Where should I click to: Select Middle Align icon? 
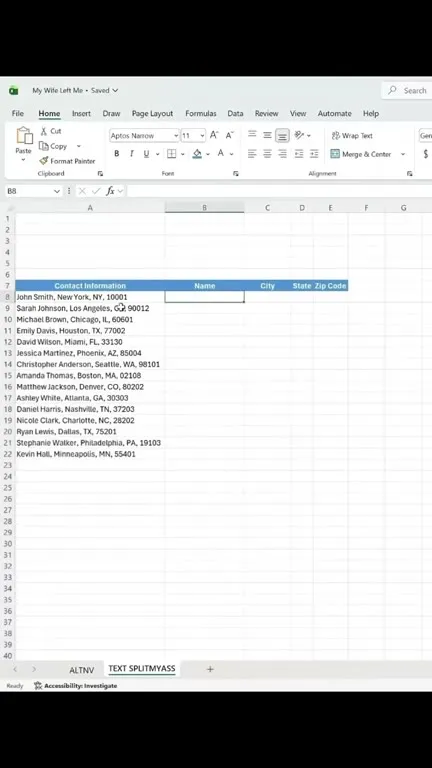pyautogui.click(x=267, y=135)
